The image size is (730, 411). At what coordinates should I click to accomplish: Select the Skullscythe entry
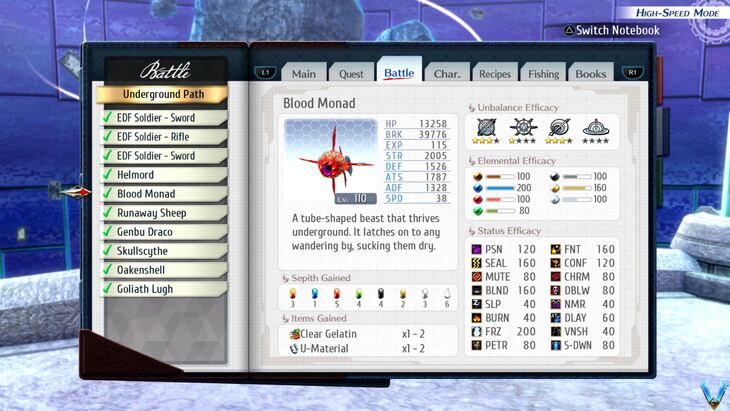(x=164, y=251)
